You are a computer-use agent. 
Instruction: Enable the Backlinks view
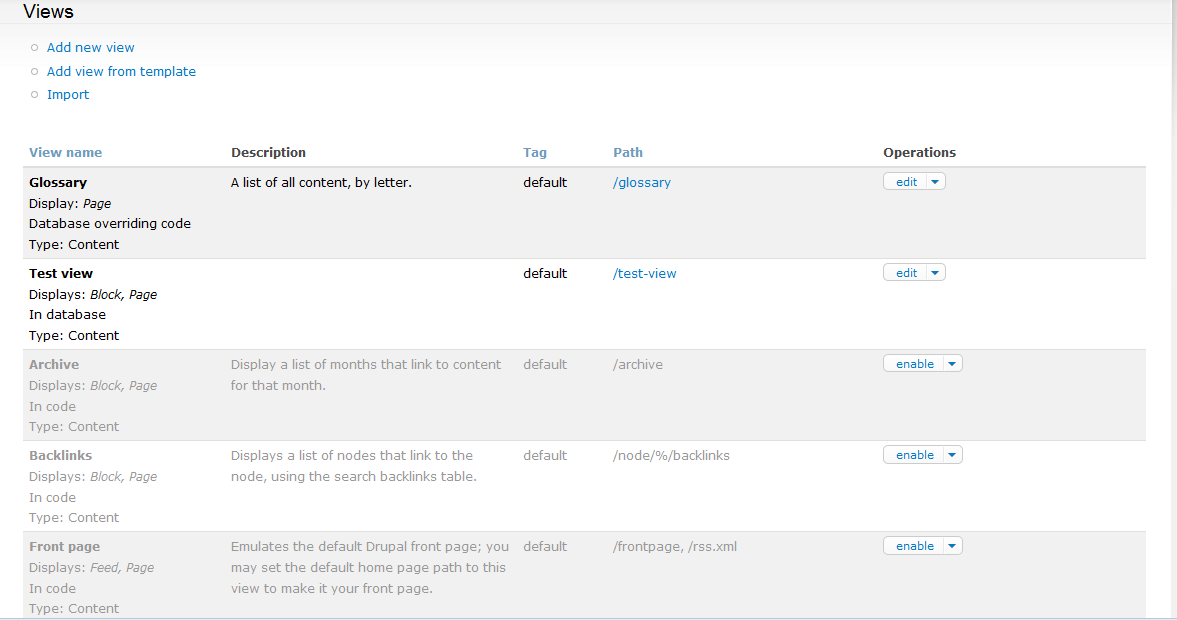pyautogui.click(x=914, y=455)
